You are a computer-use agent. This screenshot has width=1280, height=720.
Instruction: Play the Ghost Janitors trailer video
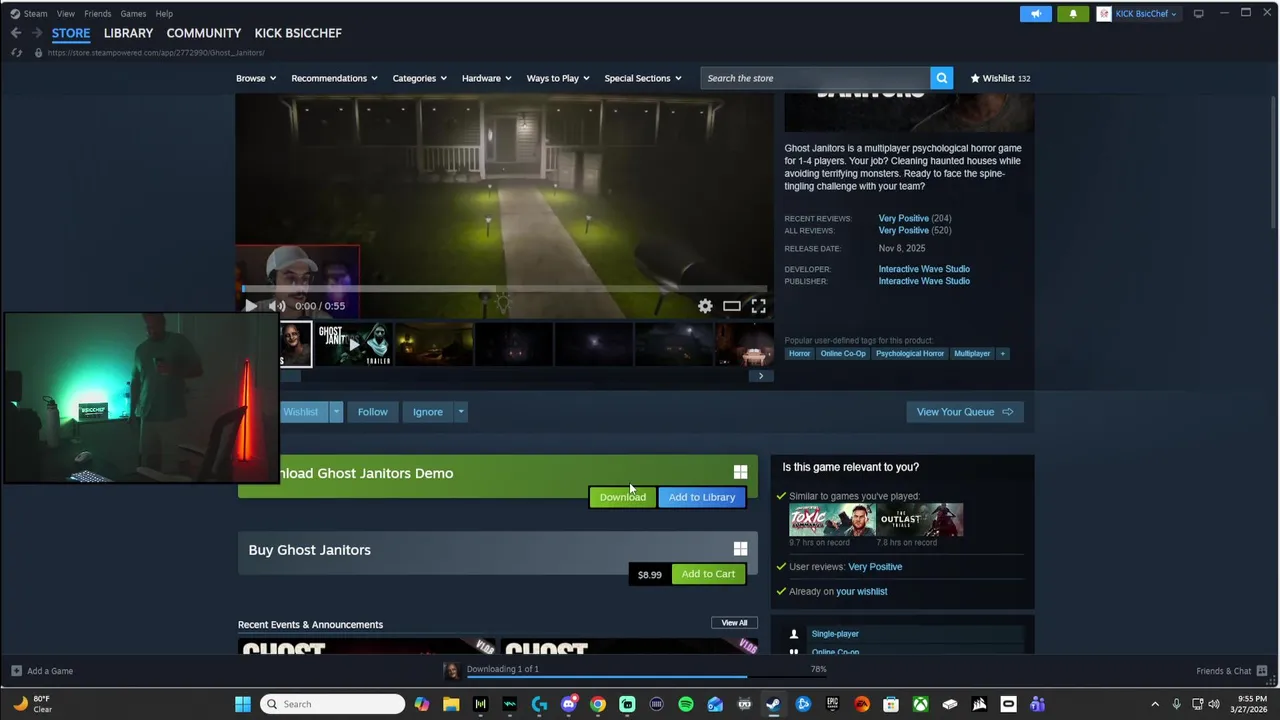point(250,306)
